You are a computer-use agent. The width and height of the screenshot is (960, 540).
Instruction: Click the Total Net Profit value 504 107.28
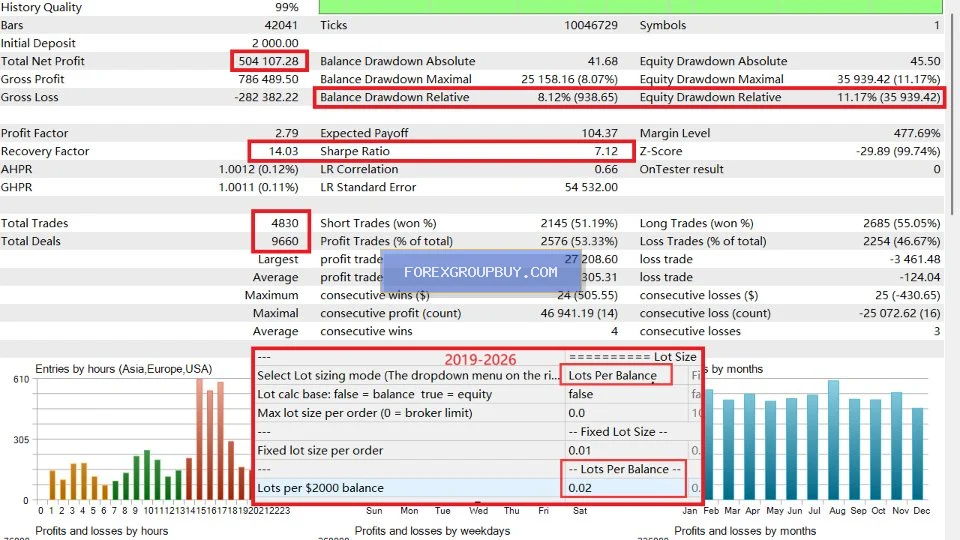[x=268, y=61]
